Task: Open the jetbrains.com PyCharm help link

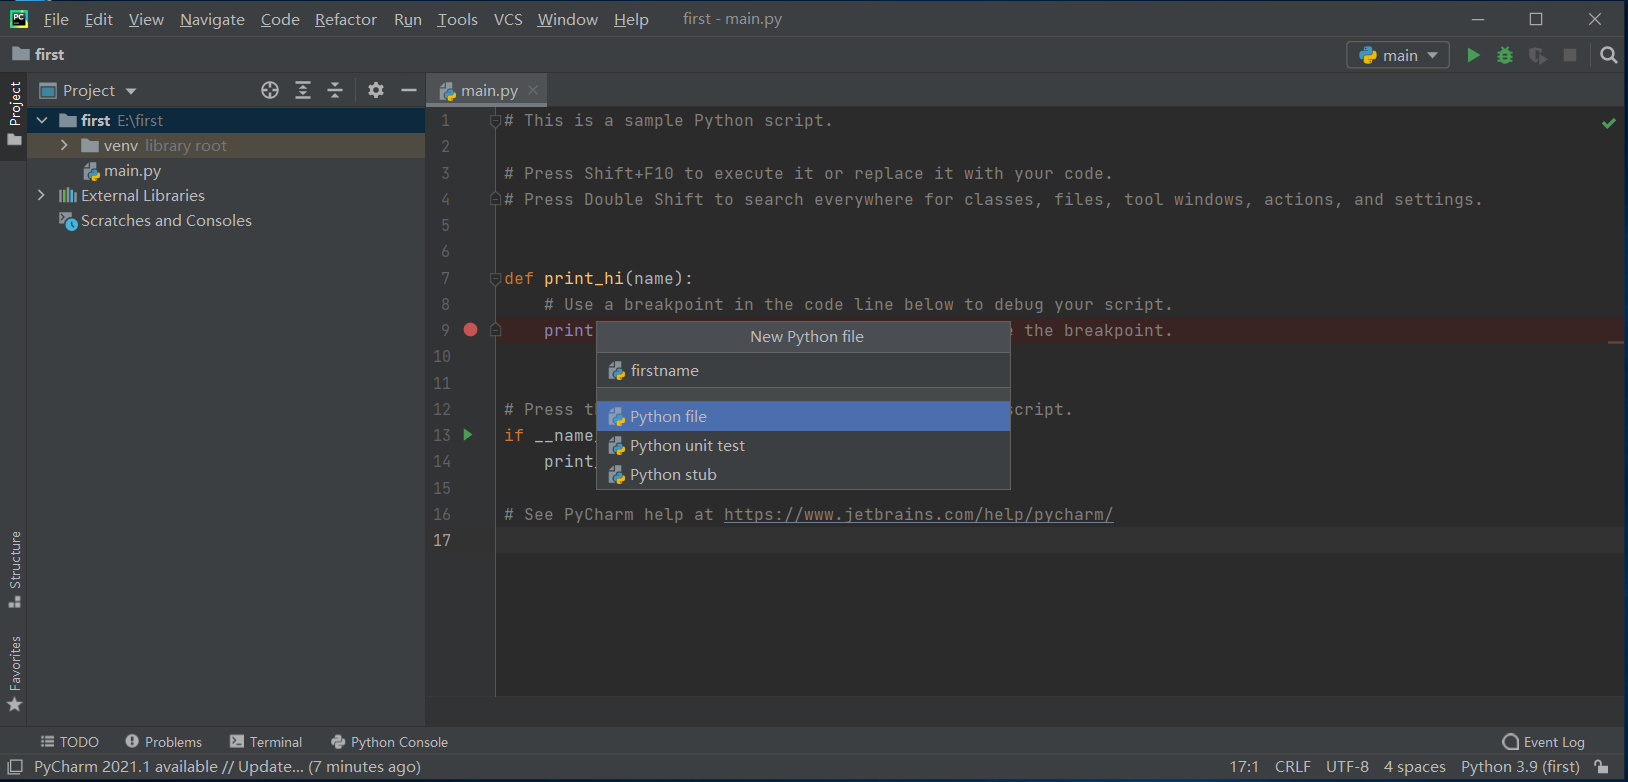Action: coord(918,514)
